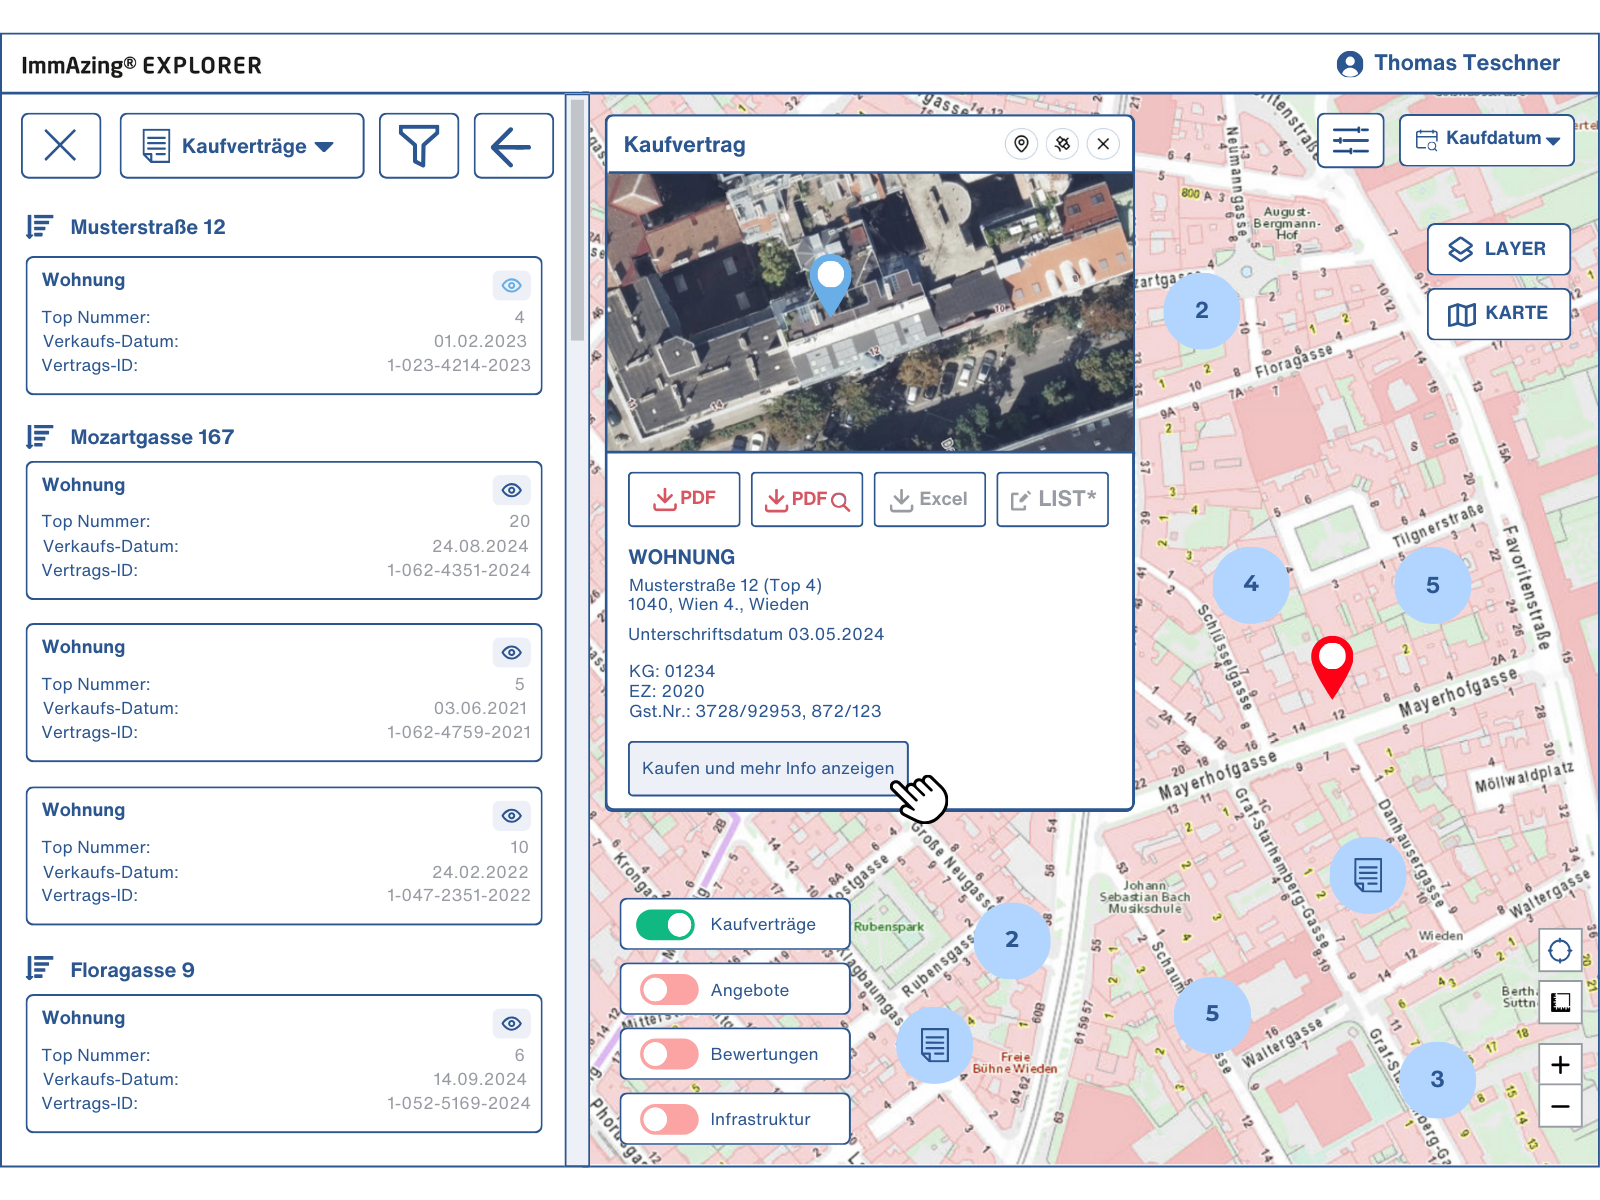Click the sort icon beside Mozartgasse 167

39,437
